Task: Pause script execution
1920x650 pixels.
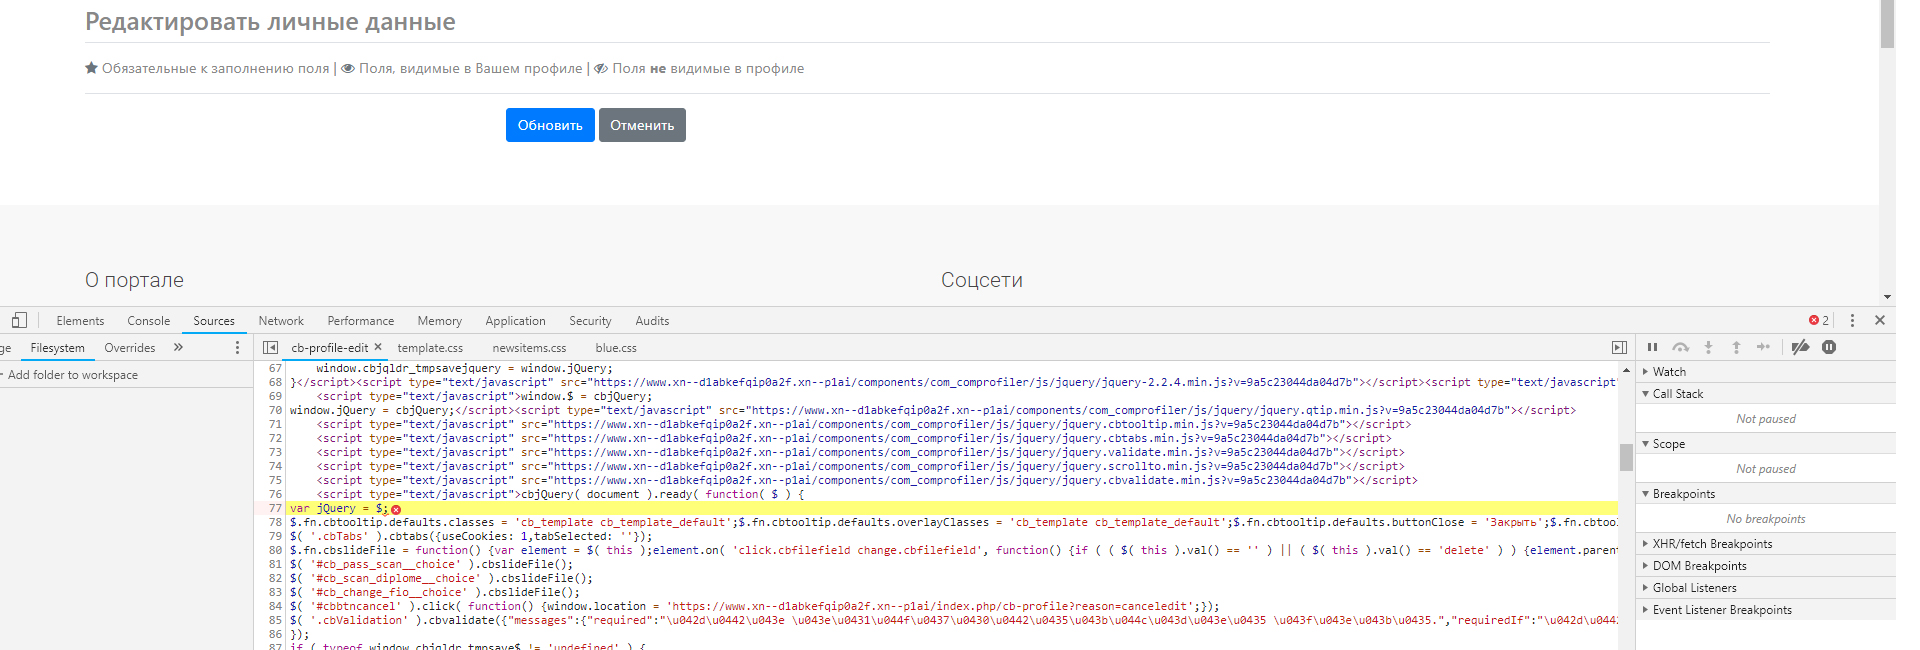Action: [x=1652, y=347]
